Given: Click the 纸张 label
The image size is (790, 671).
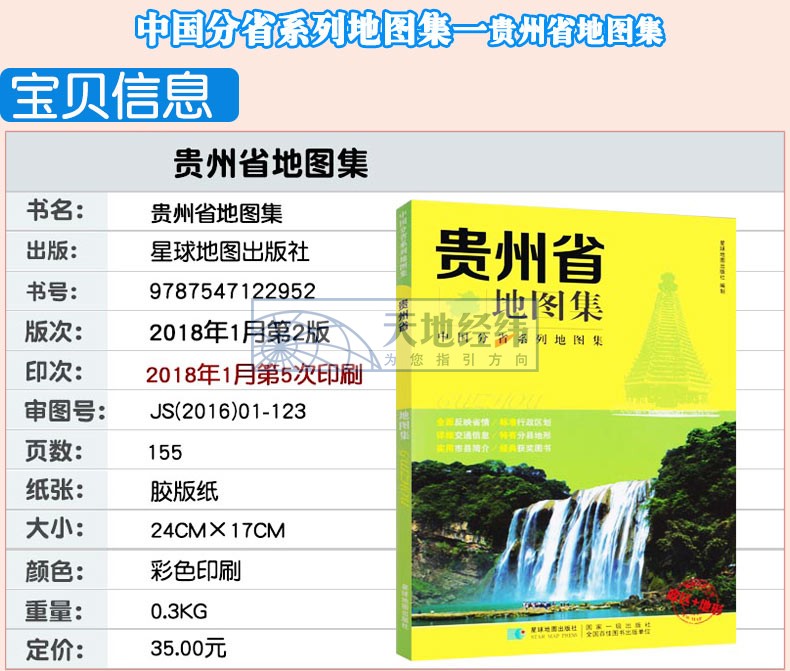Looking at the screenshot, I should [55, 490].
